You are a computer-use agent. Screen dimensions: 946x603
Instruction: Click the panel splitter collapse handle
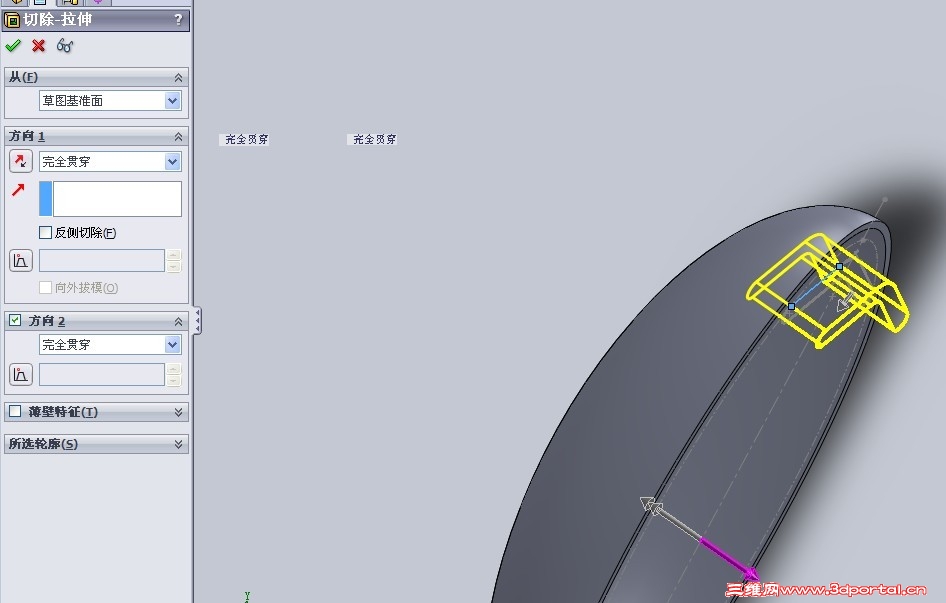[197, 321]
